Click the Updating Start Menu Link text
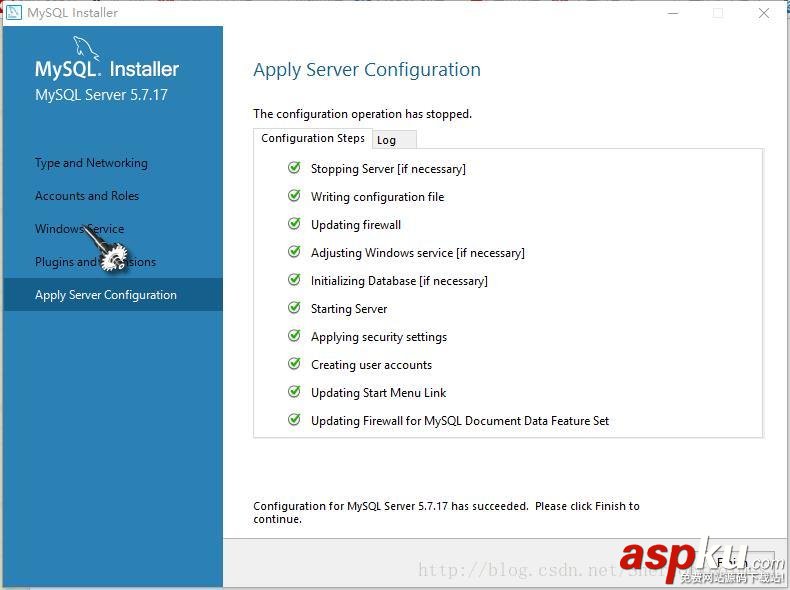The height and width of the screenshot is (590, 790). (x=378, y=393)
